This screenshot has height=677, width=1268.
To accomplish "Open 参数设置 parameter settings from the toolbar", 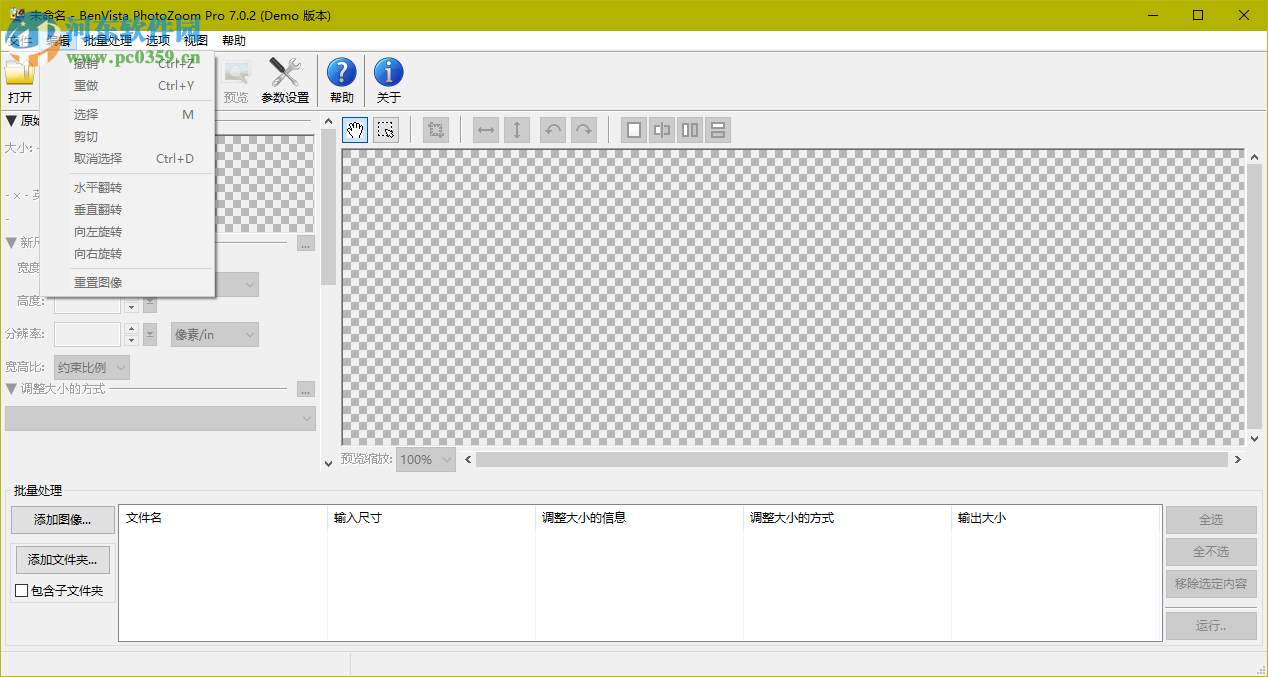I will pos(284,79).
